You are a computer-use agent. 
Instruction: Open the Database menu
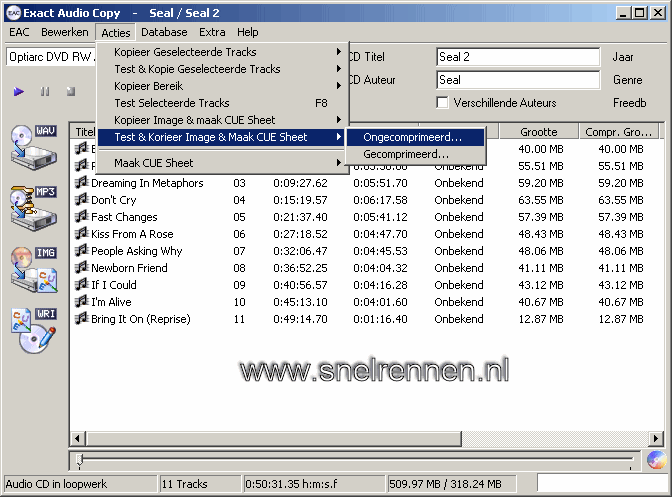click(164, 32)
